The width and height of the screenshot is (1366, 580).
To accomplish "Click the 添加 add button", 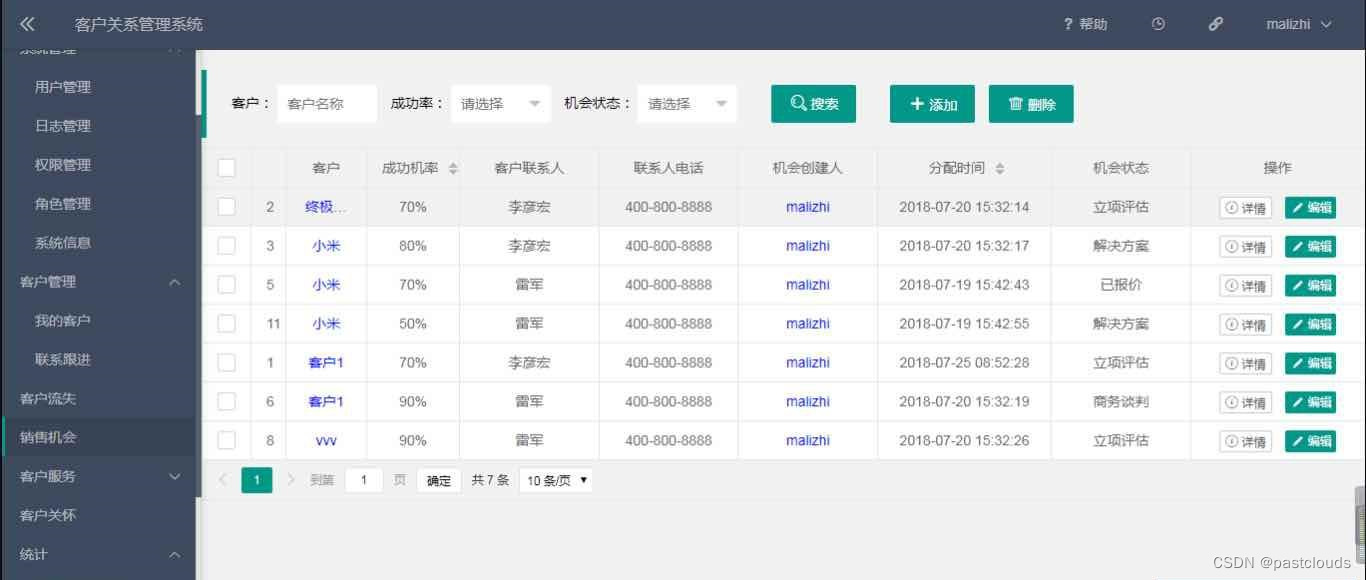I will [x=932, y=104].
